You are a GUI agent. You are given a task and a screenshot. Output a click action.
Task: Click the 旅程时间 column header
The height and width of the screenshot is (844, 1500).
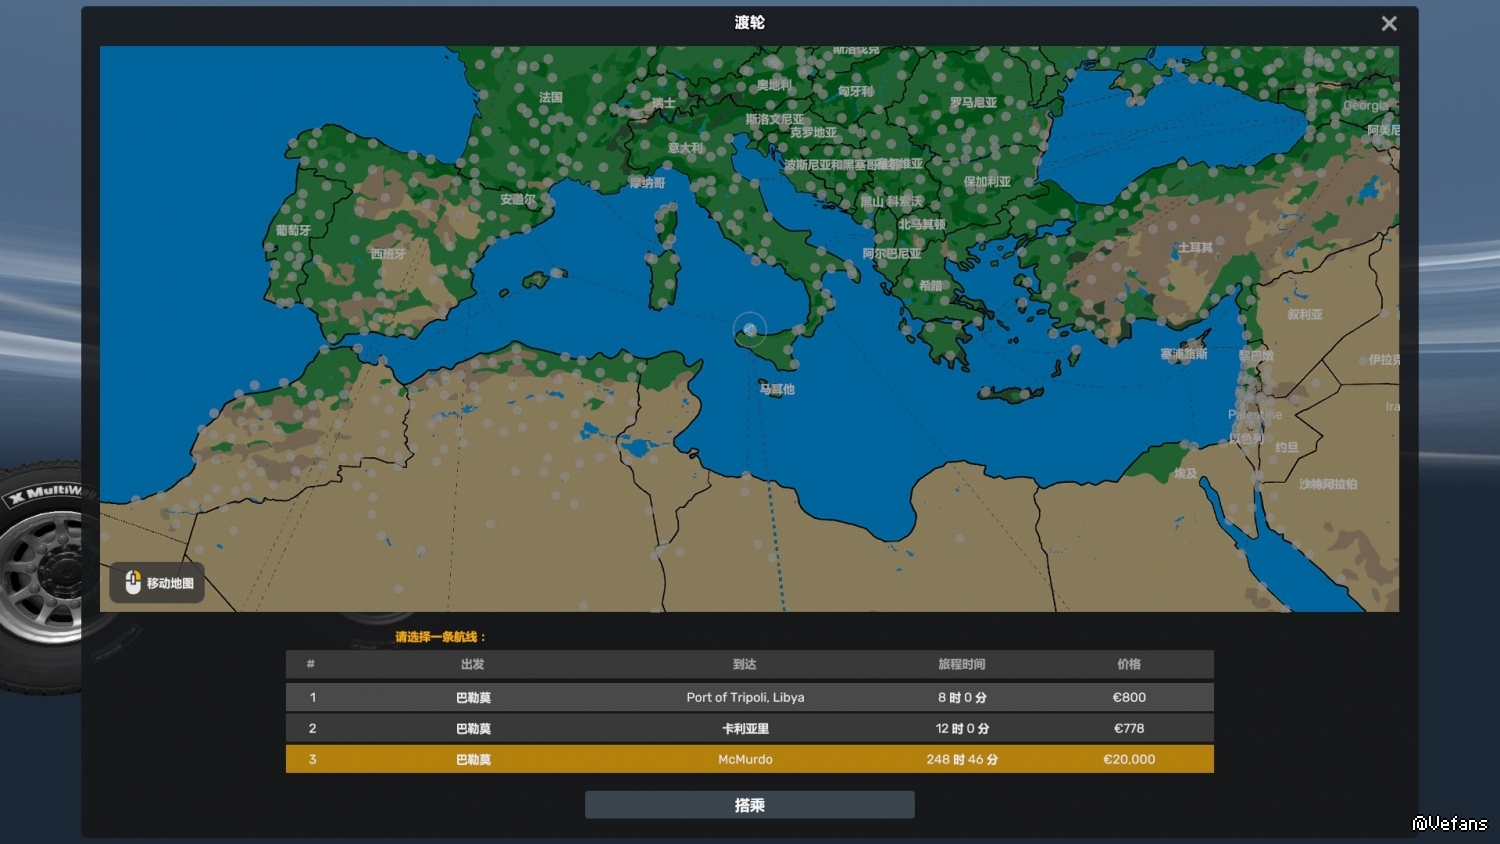coord(961,664)
